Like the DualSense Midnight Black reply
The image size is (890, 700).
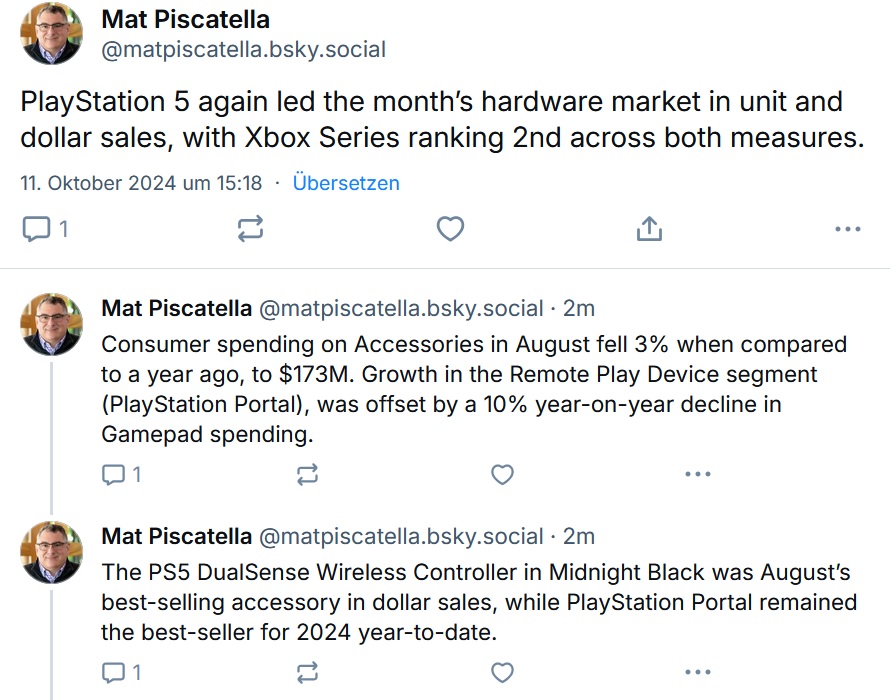pos(502,672)
